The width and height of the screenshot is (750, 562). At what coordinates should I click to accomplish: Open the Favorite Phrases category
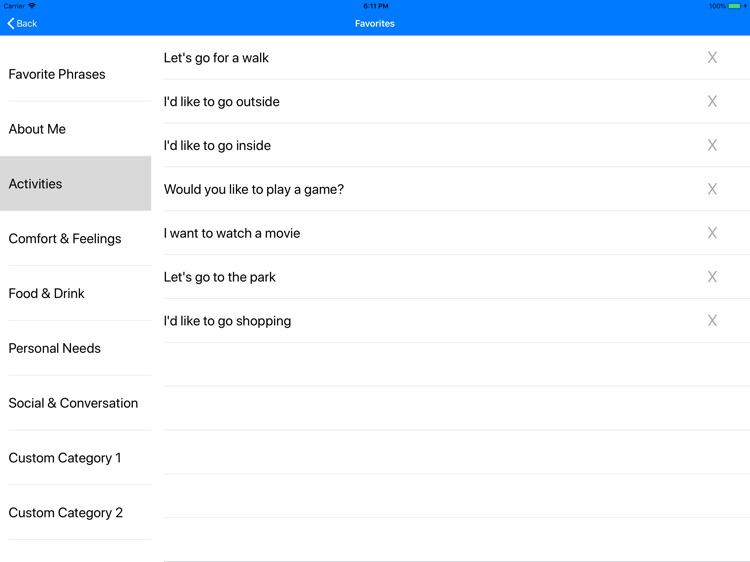(x=76, y=74)
